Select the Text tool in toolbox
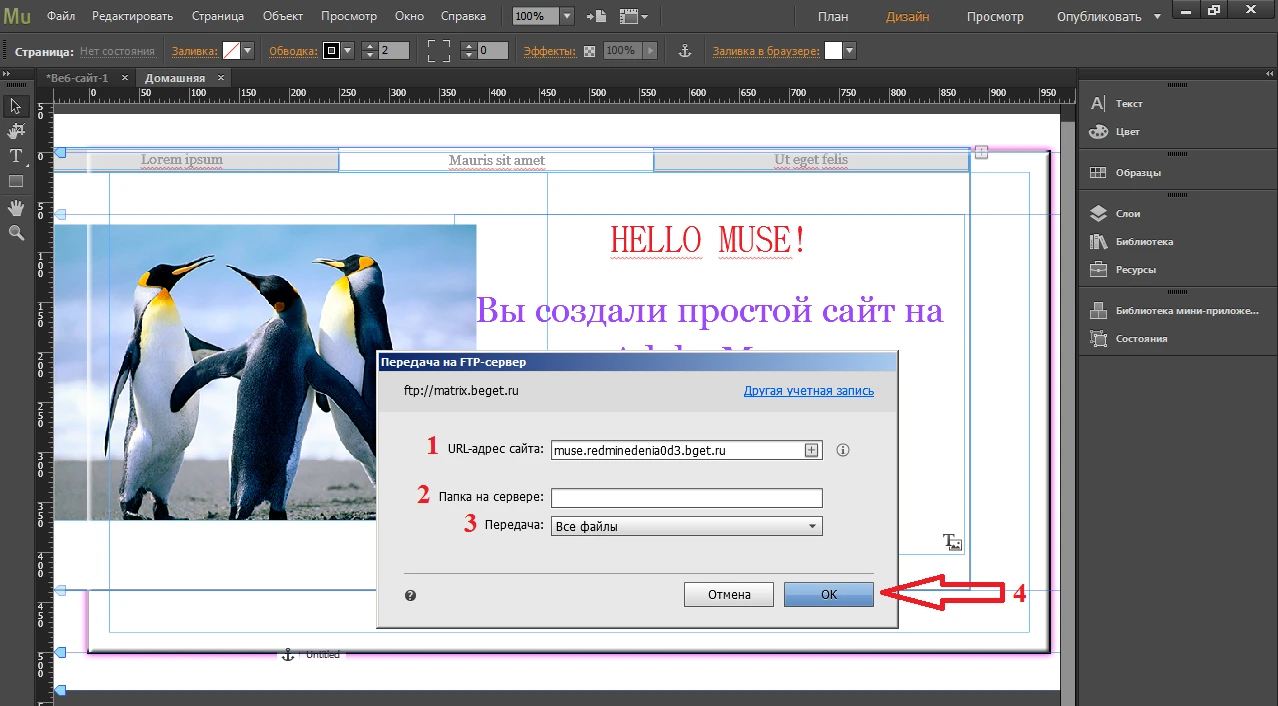The image size is (1278, 706). (16, 157)
